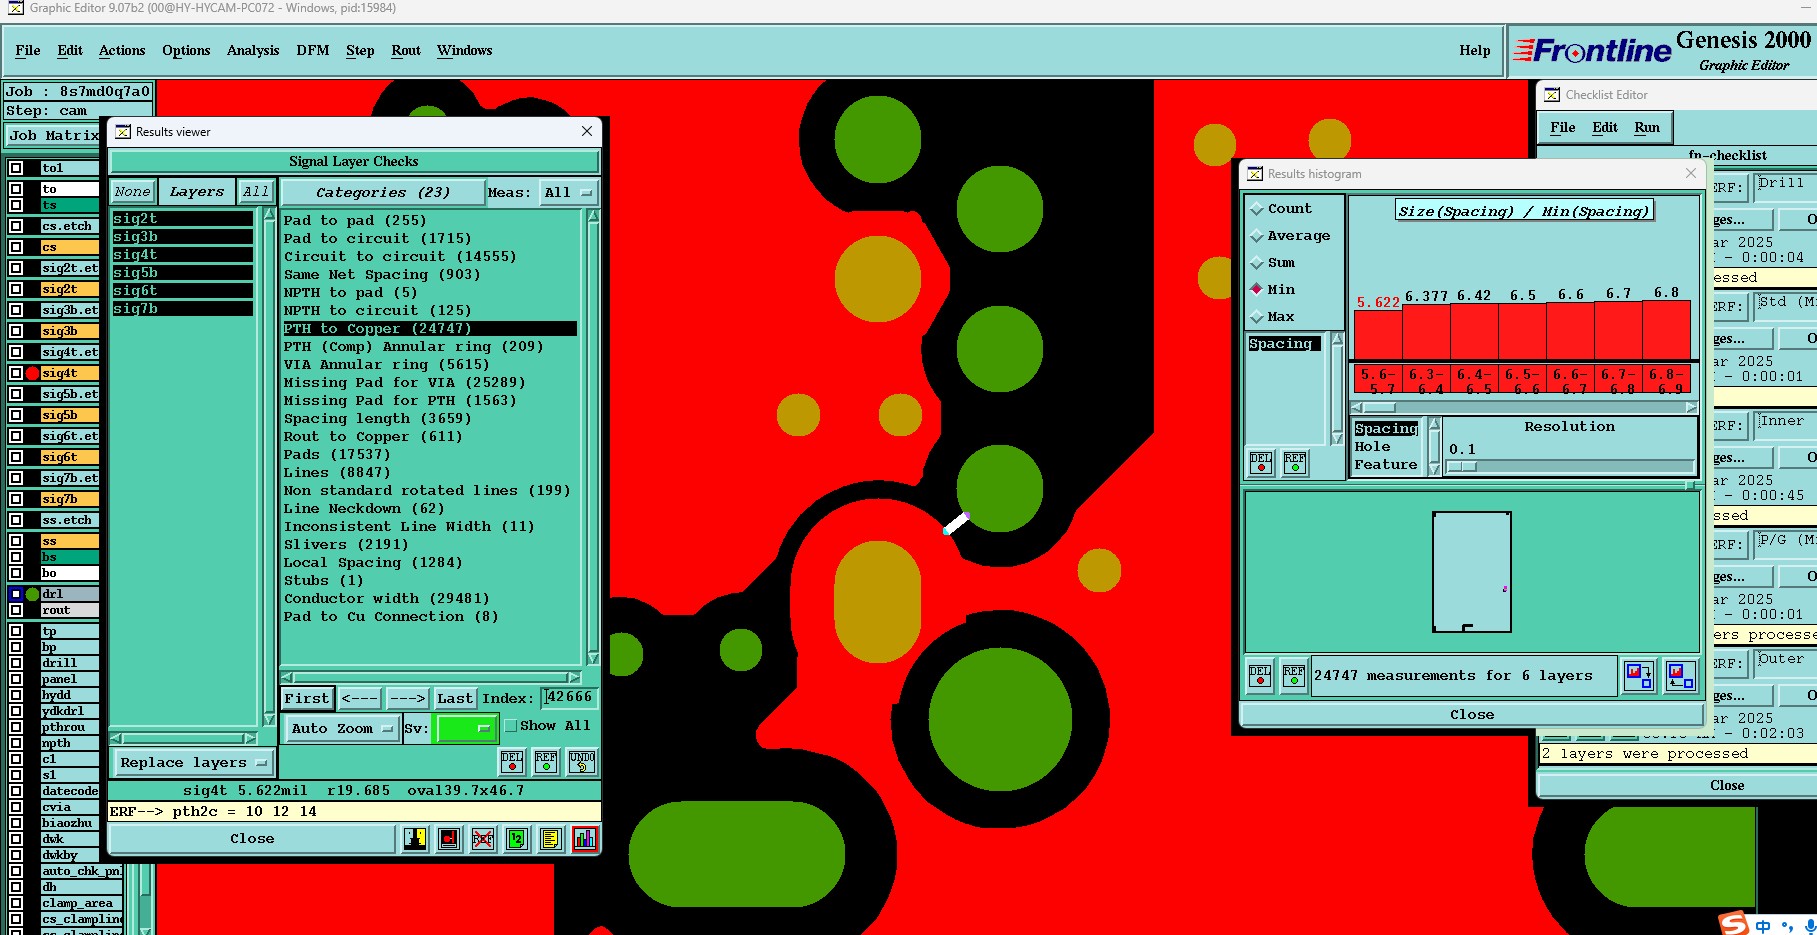
Task: Click REF icon beside the measurements count text
Action: [x=1294, y=676]
